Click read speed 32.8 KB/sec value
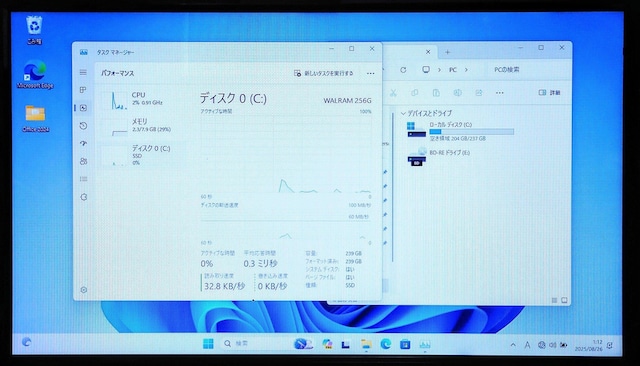 coord(224,286)
